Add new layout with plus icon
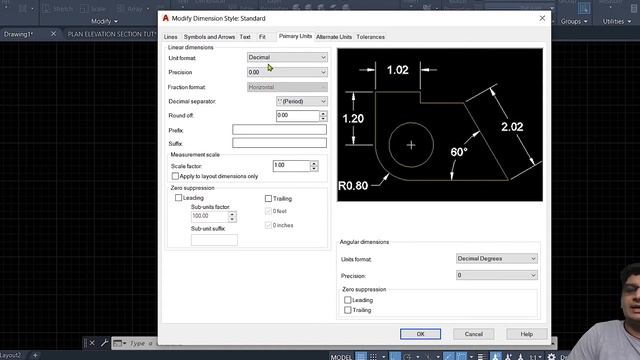This screenshot has height=360, width=640. [35, 356]
